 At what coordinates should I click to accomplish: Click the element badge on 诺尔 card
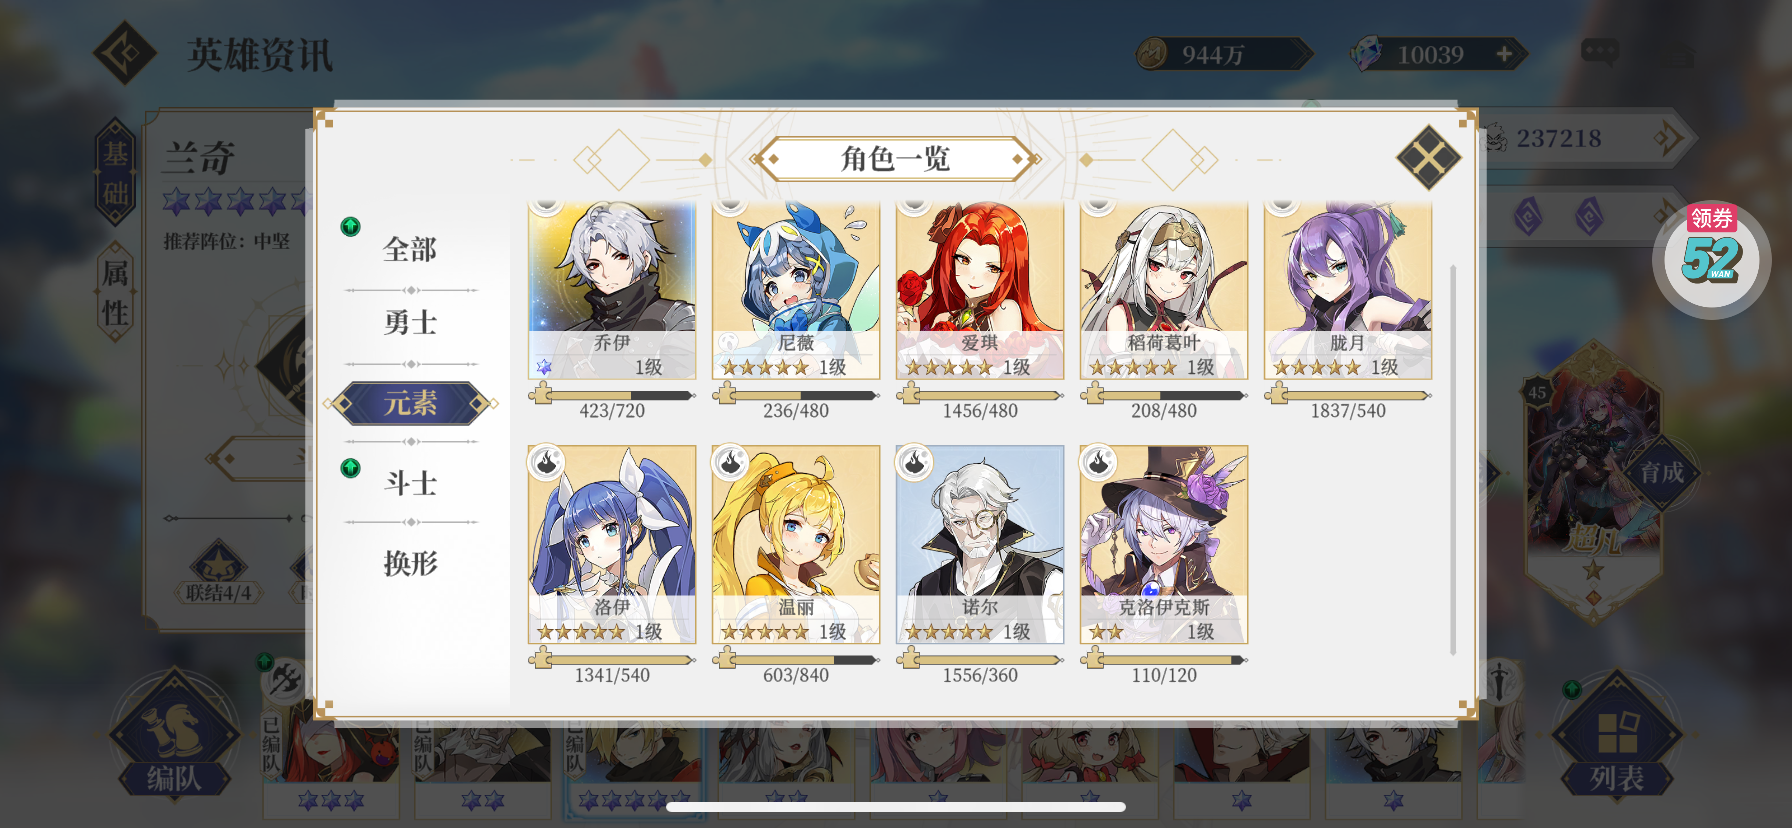(x=915, y=463)
